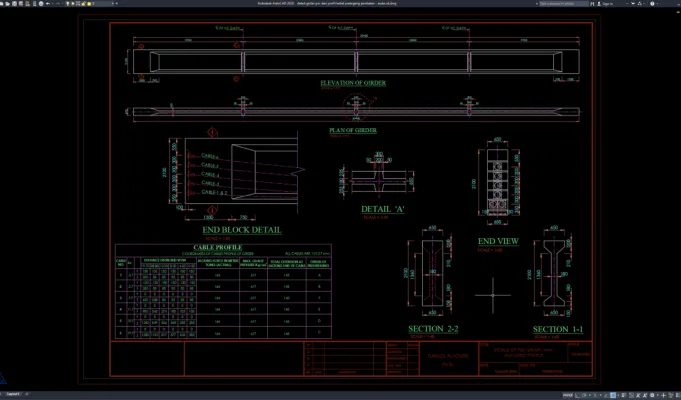Select the 'SECTION 2-2' title text
This screenshot has height=400, width=681.
click(x=433, y=329)
